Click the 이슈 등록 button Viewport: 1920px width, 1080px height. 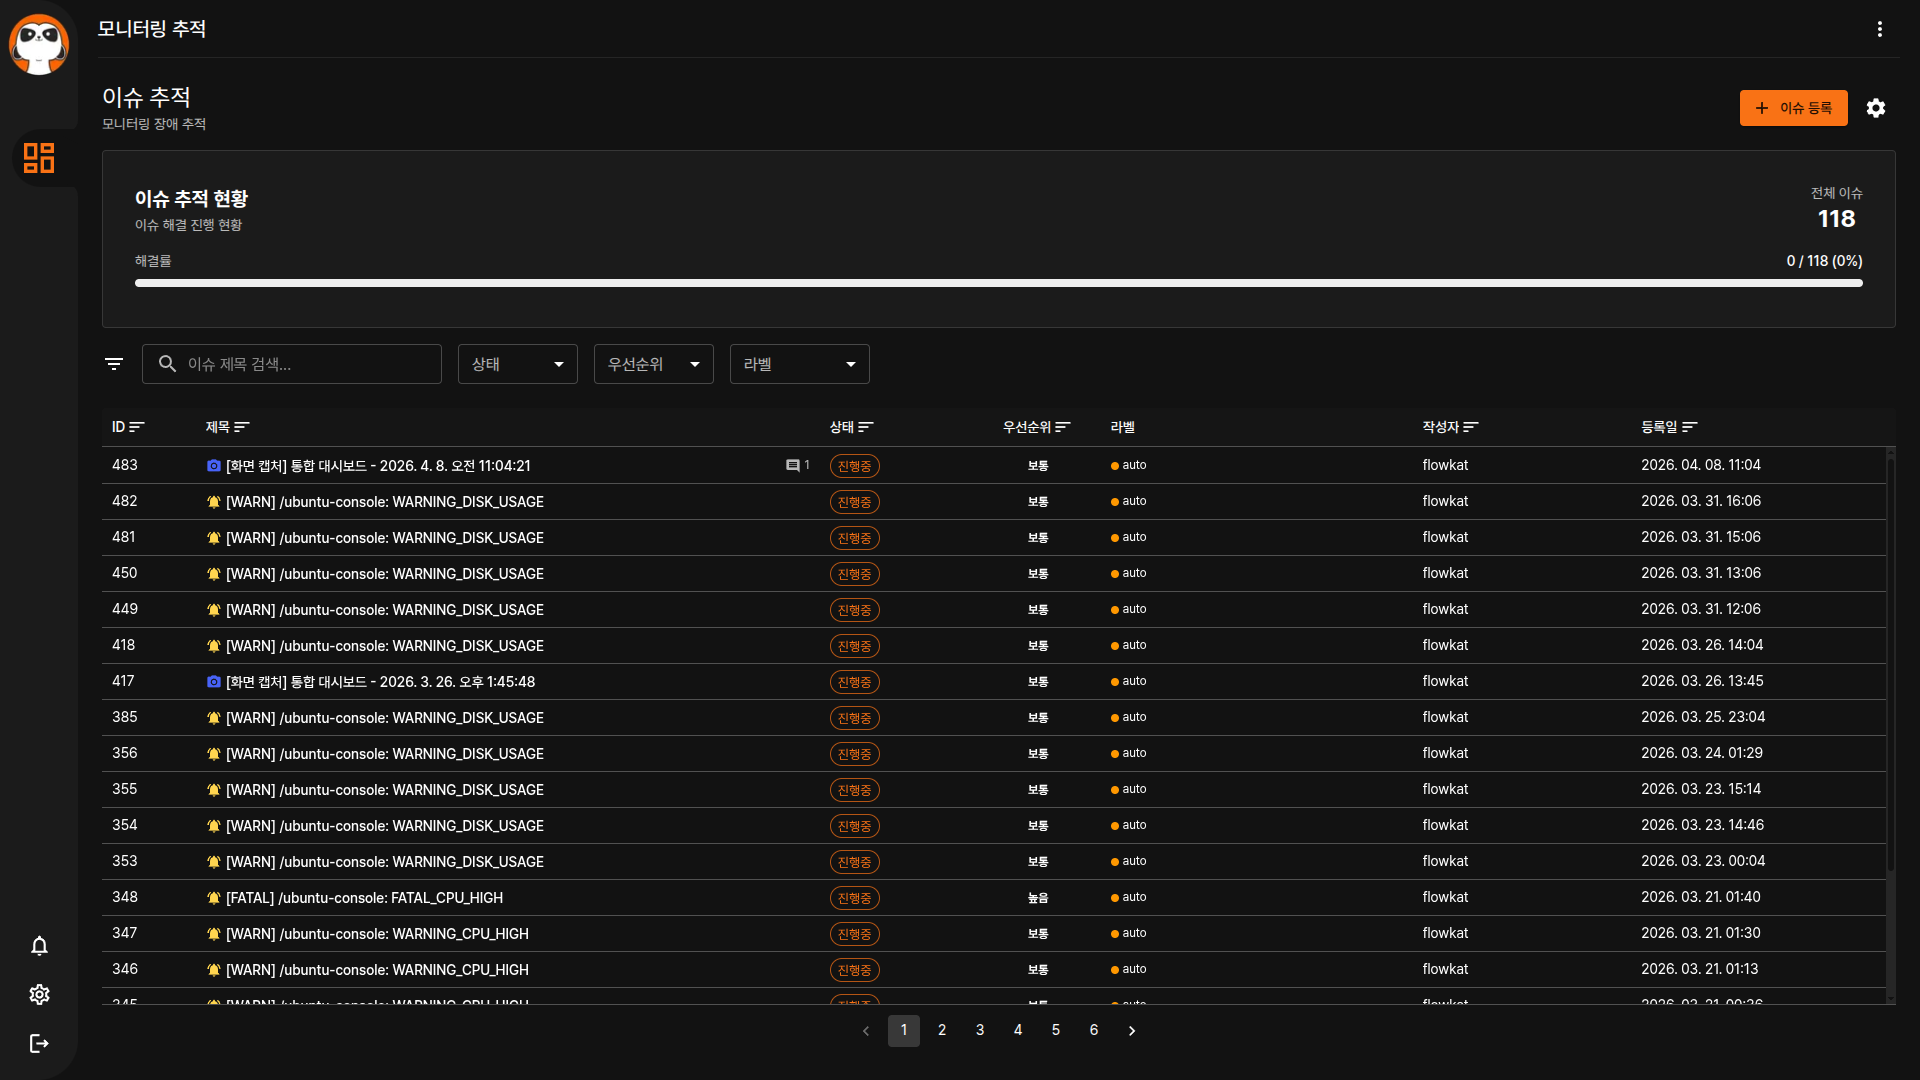click(x=1793, y=108)
